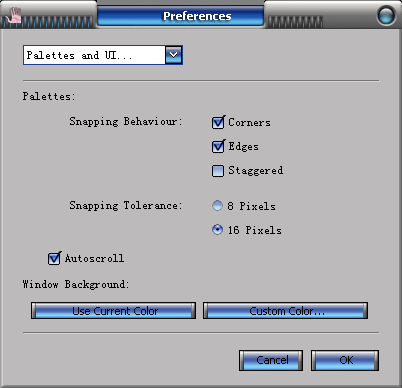Viewport: 402px width, 388px height.
Task: Click the pink hand icon in title bar
Action: coord(14,15)
